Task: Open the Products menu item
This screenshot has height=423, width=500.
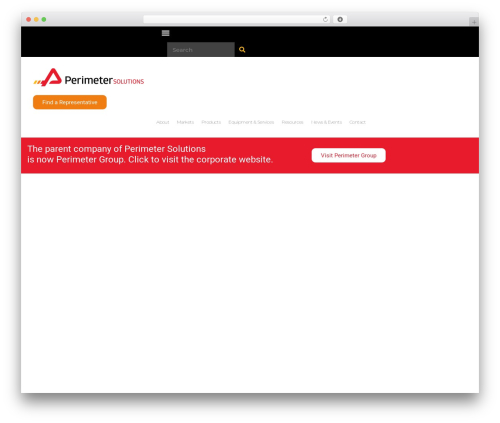Action: 211,122
